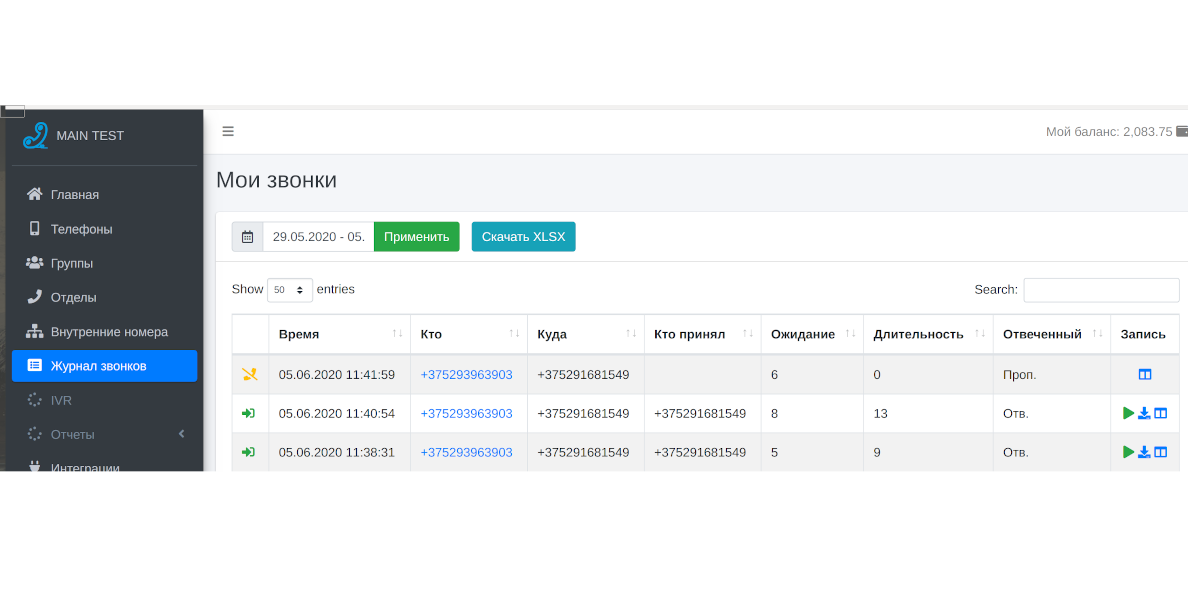Open the Show entries count dropdown
The width and height of the screenshot is (1188, 616).
point(290,289)
